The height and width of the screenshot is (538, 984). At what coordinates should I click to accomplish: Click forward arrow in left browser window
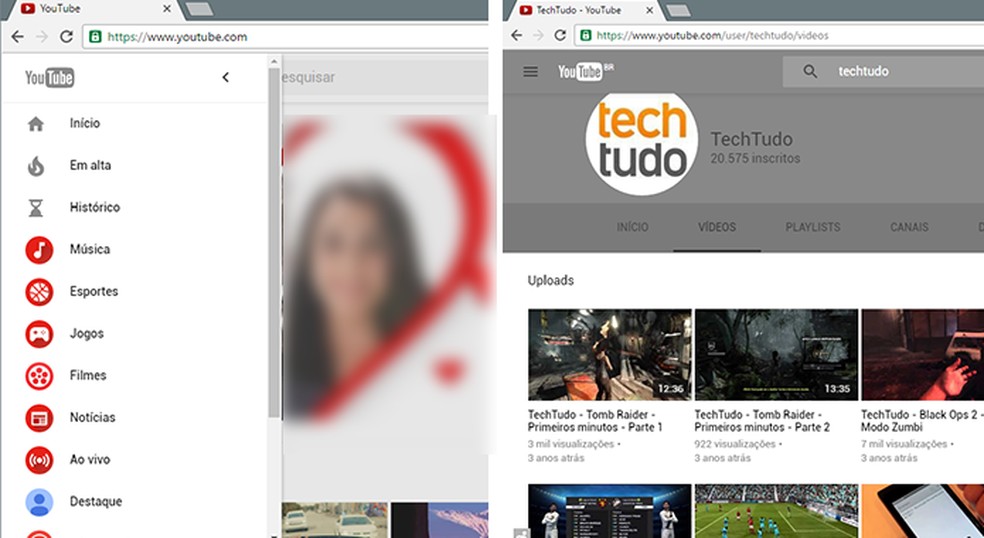click(42, 36)
